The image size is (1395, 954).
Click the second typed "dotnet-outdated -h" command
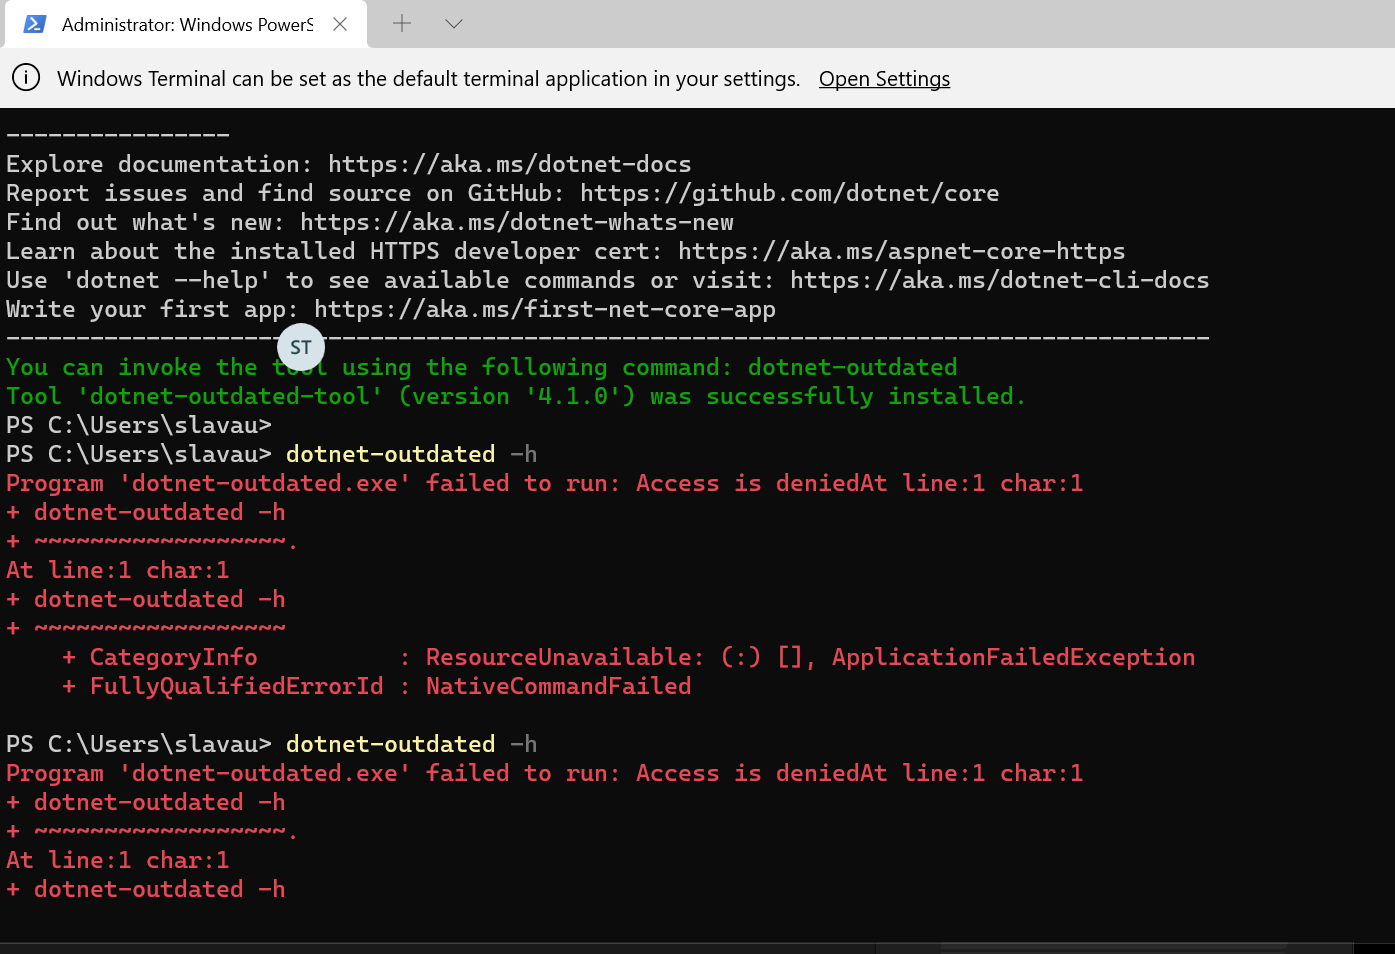[x=412, y=744]
